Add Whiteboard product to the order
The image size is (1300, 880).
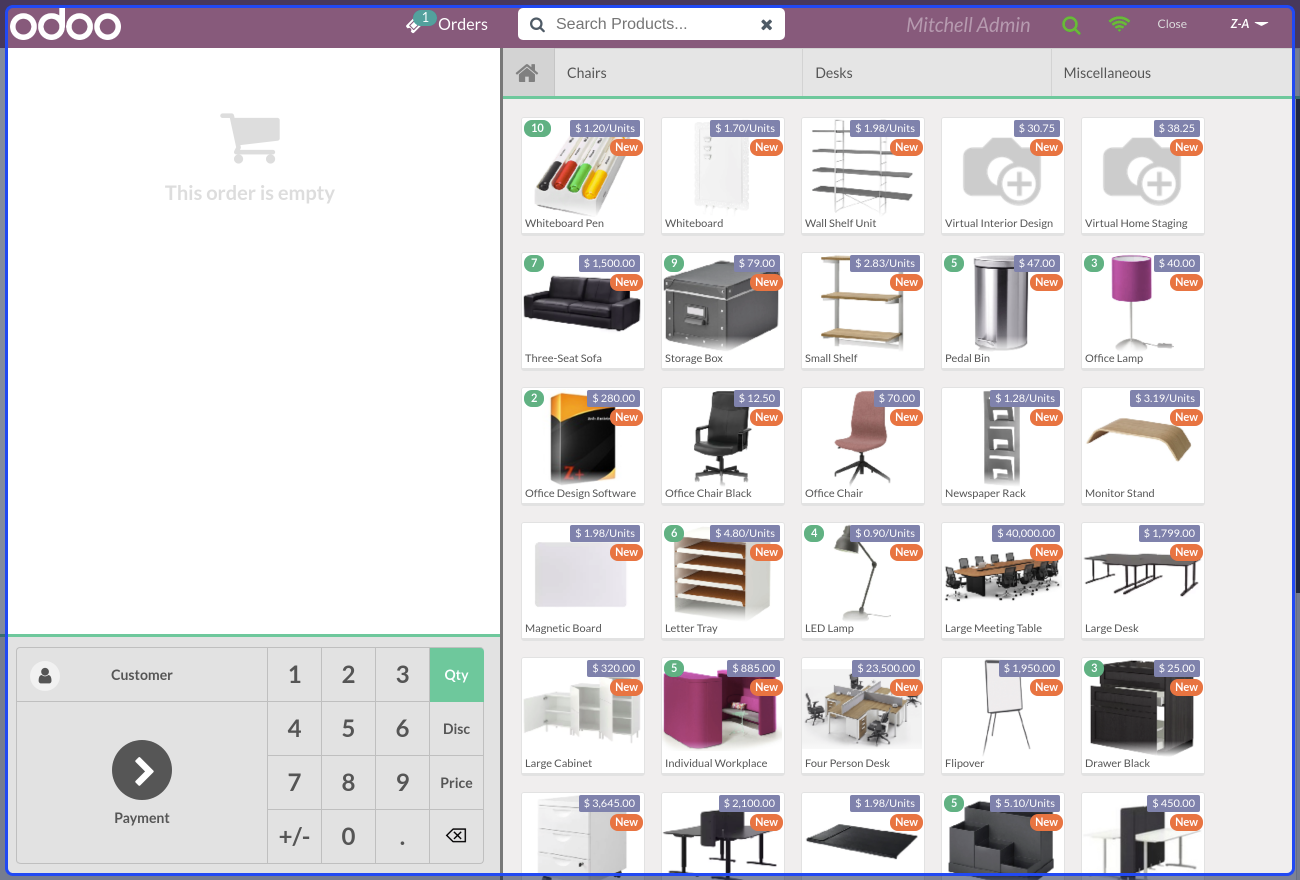click(723, 176)
